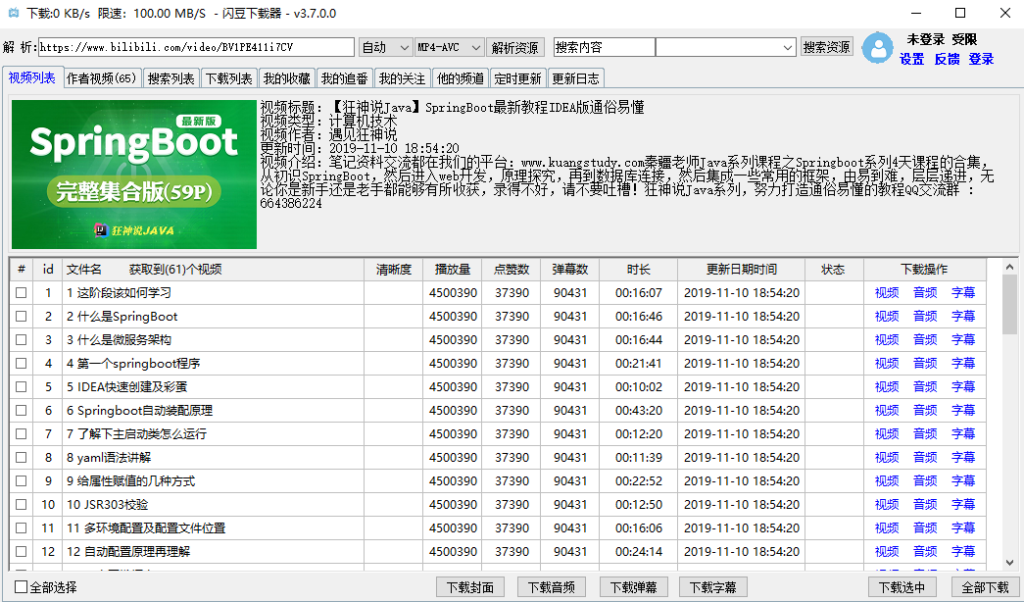Click 视频 link for 3 什么是微服务架构
Screen dimensions: 1024x602
click(x=886, y=339)
